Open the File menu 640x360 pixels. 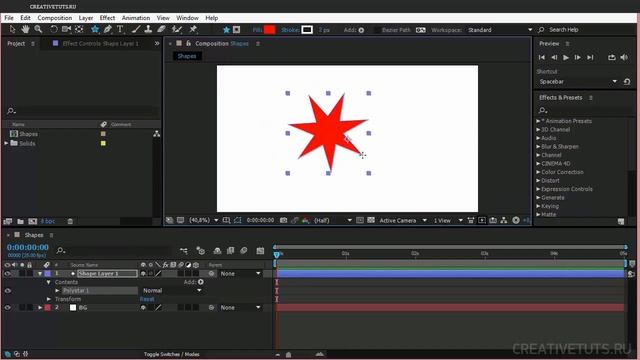pyautogui.click(x=9, y=18)
